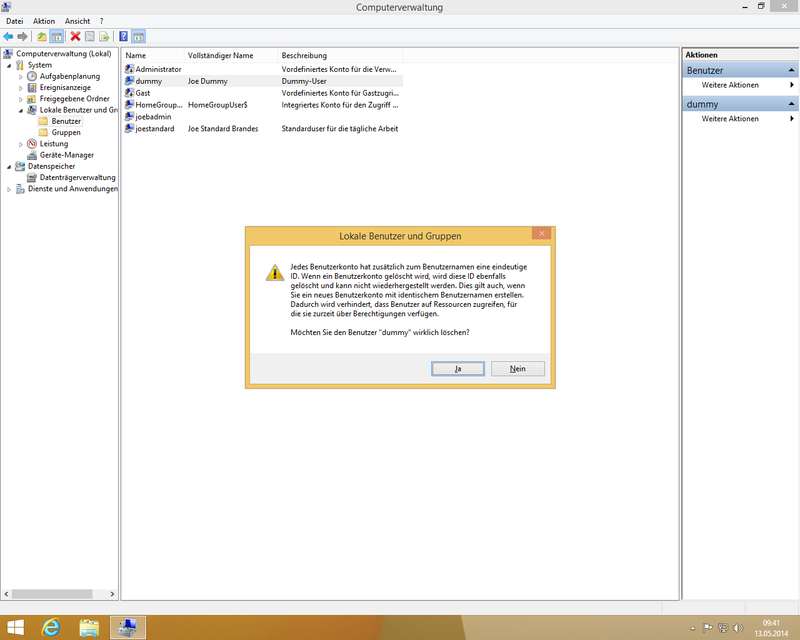Open Weitere Aktionen under Benutzer

pos(730,85)
